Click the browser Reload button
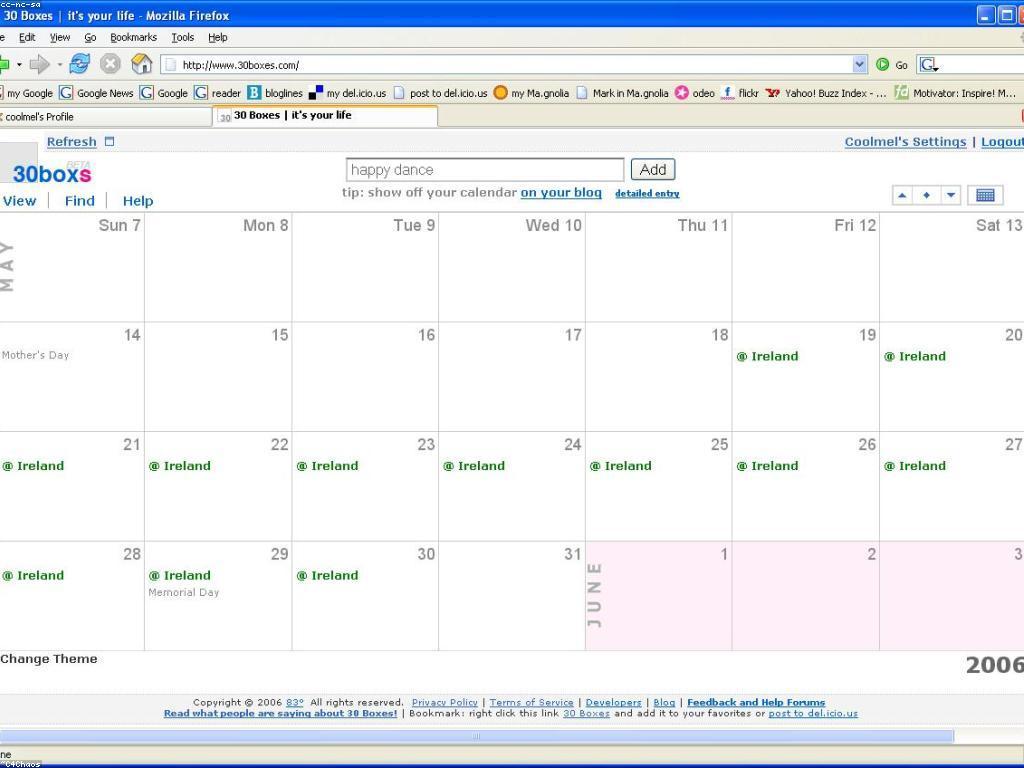The height and width of the screenshot is (768, 1024). point(80,64)
